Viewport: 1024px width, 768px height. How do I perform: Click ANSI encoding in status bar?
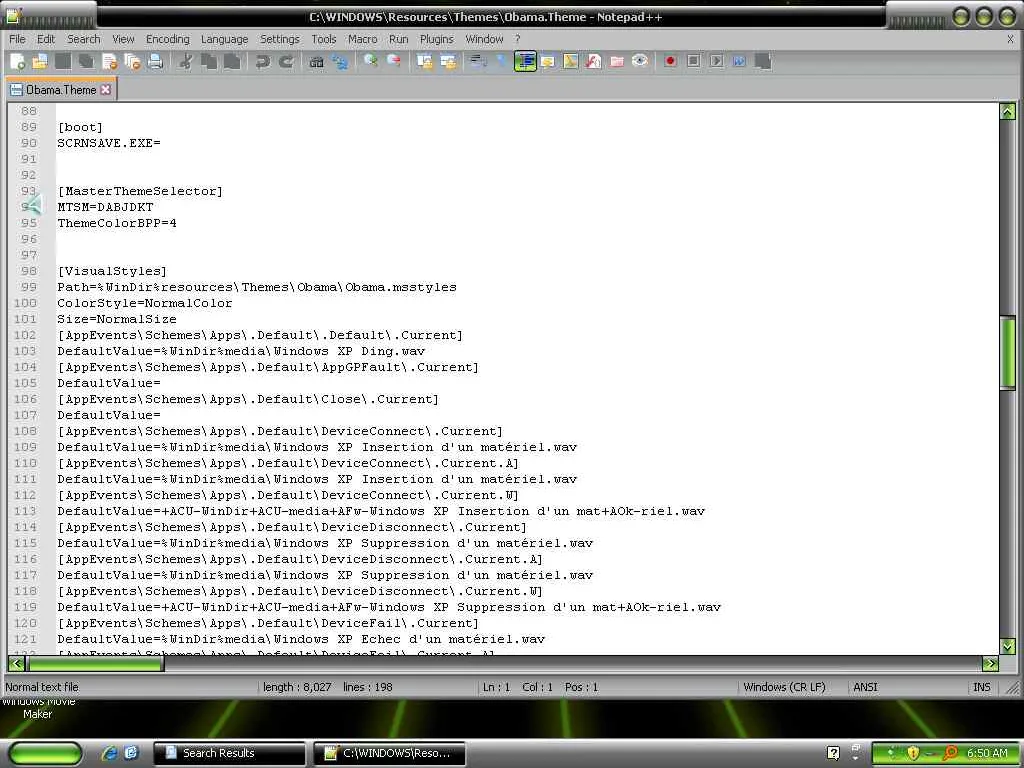(x=865, y=687)
